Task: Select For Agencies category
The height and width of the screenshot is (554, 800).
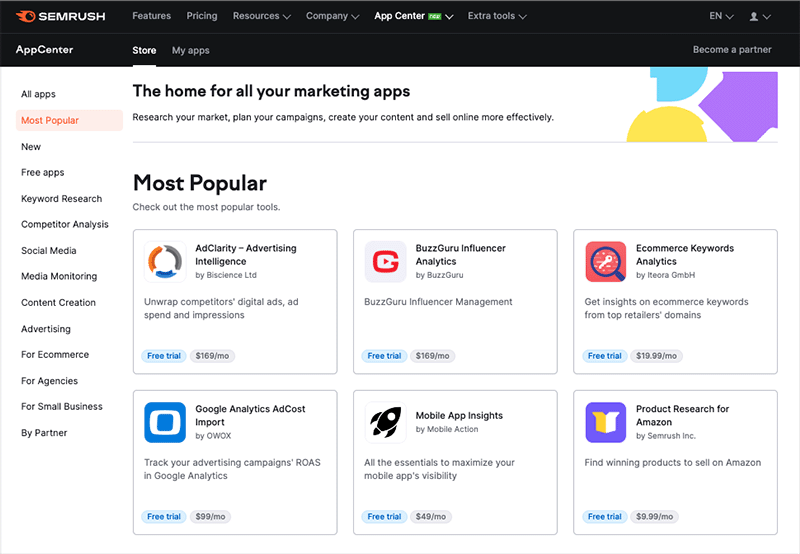Action: [x=49, y=381]
